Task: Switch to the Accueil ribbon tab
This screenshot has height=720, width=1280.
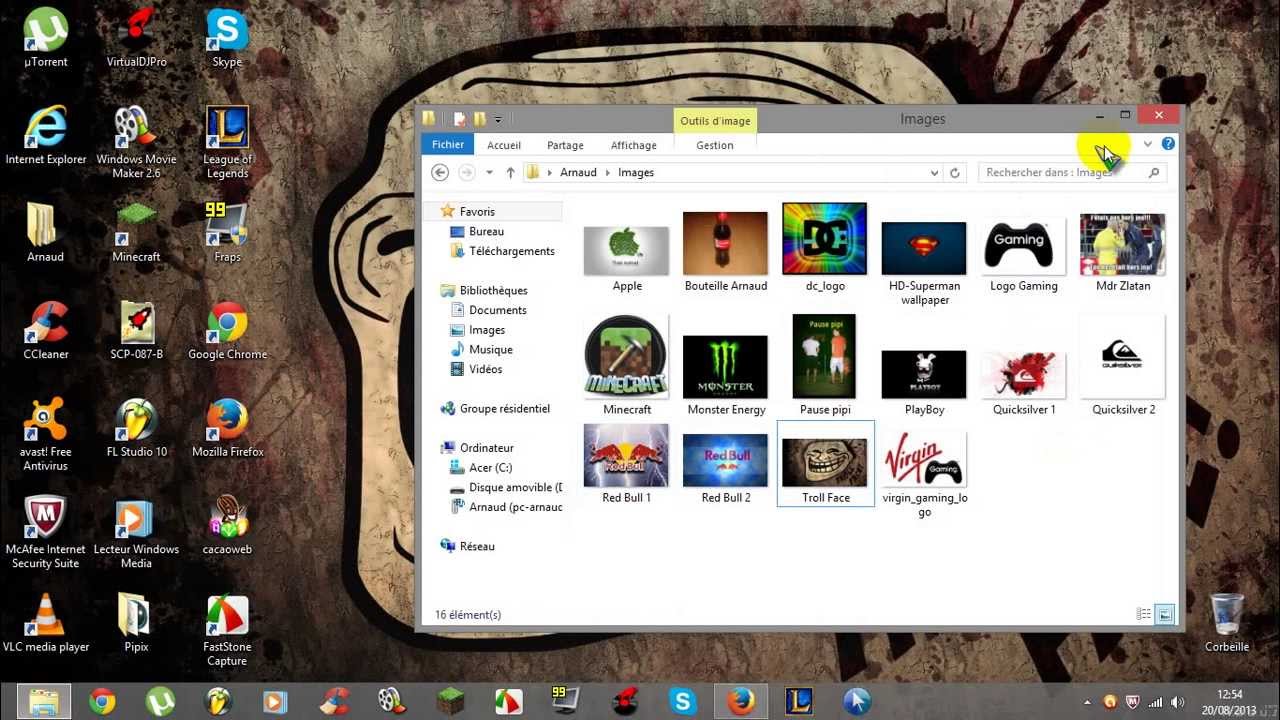Action: click(504, 145)
